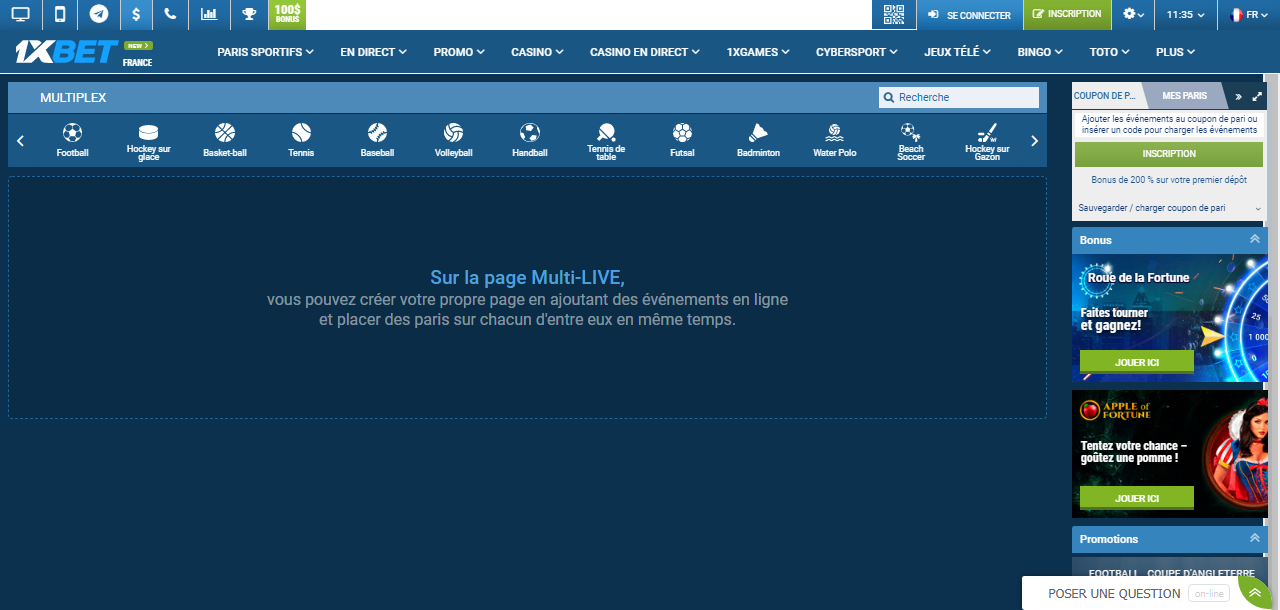Viewport: 1280px width, 610px height.
Task: Open the Poser une question chat
Action: (x=1114, y=593)
